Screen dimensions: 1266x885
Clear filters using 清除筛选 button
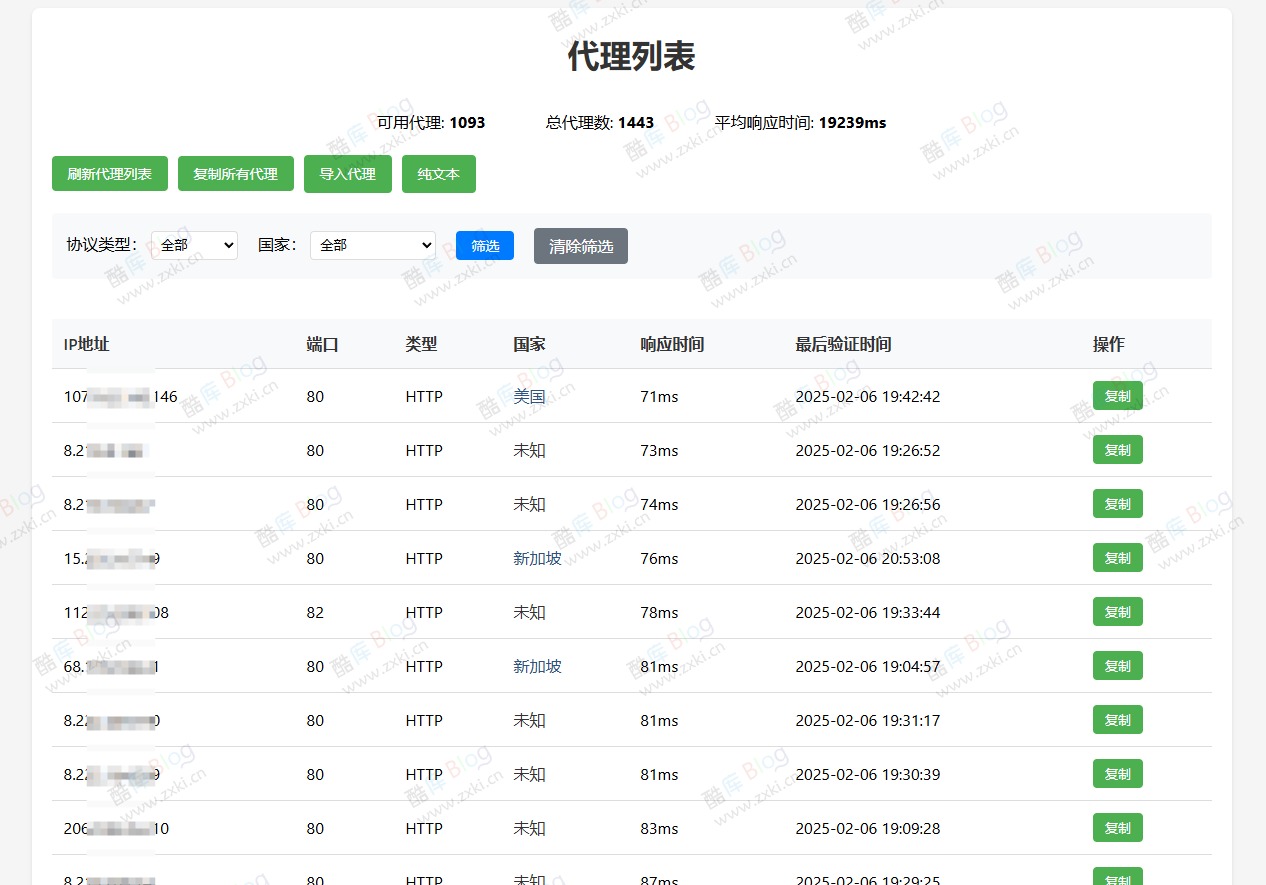click(x=580, y=246)
